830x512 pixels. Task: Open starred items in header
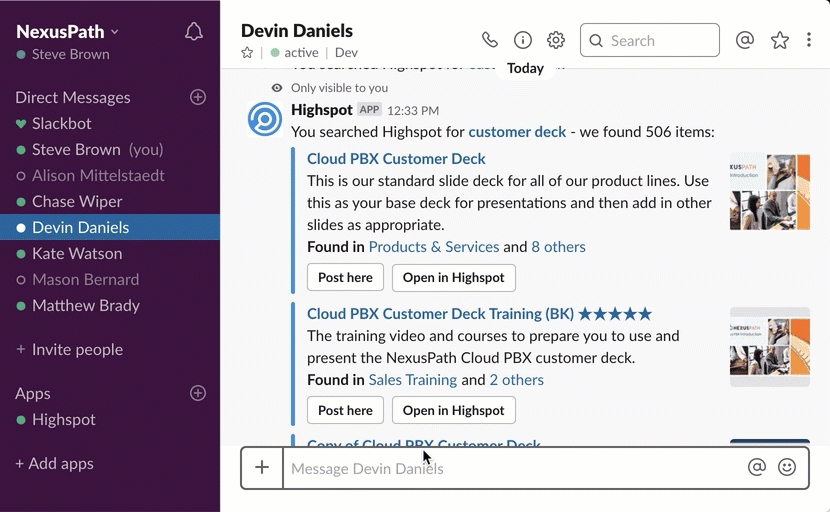click(780, 40)
